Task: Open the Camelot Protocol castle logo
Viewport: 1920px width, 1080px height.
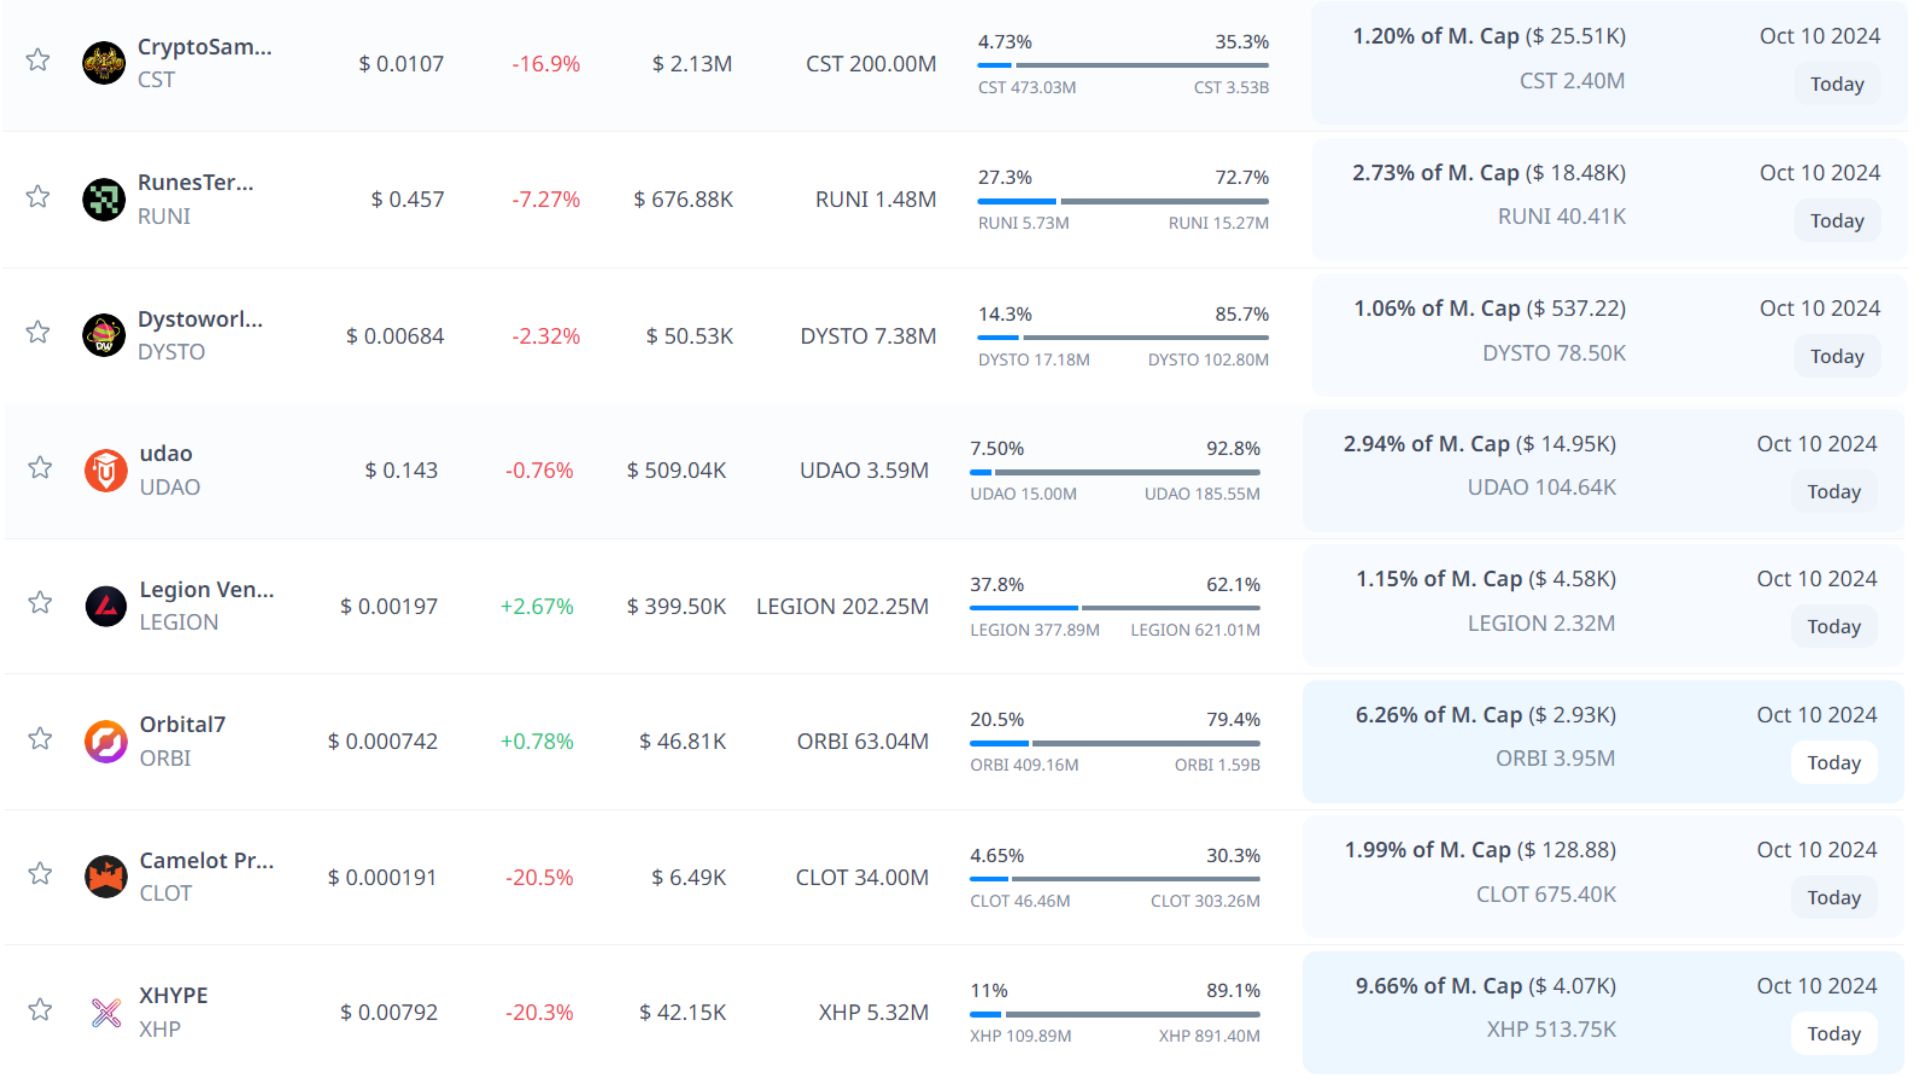Action: pos(106,877)
